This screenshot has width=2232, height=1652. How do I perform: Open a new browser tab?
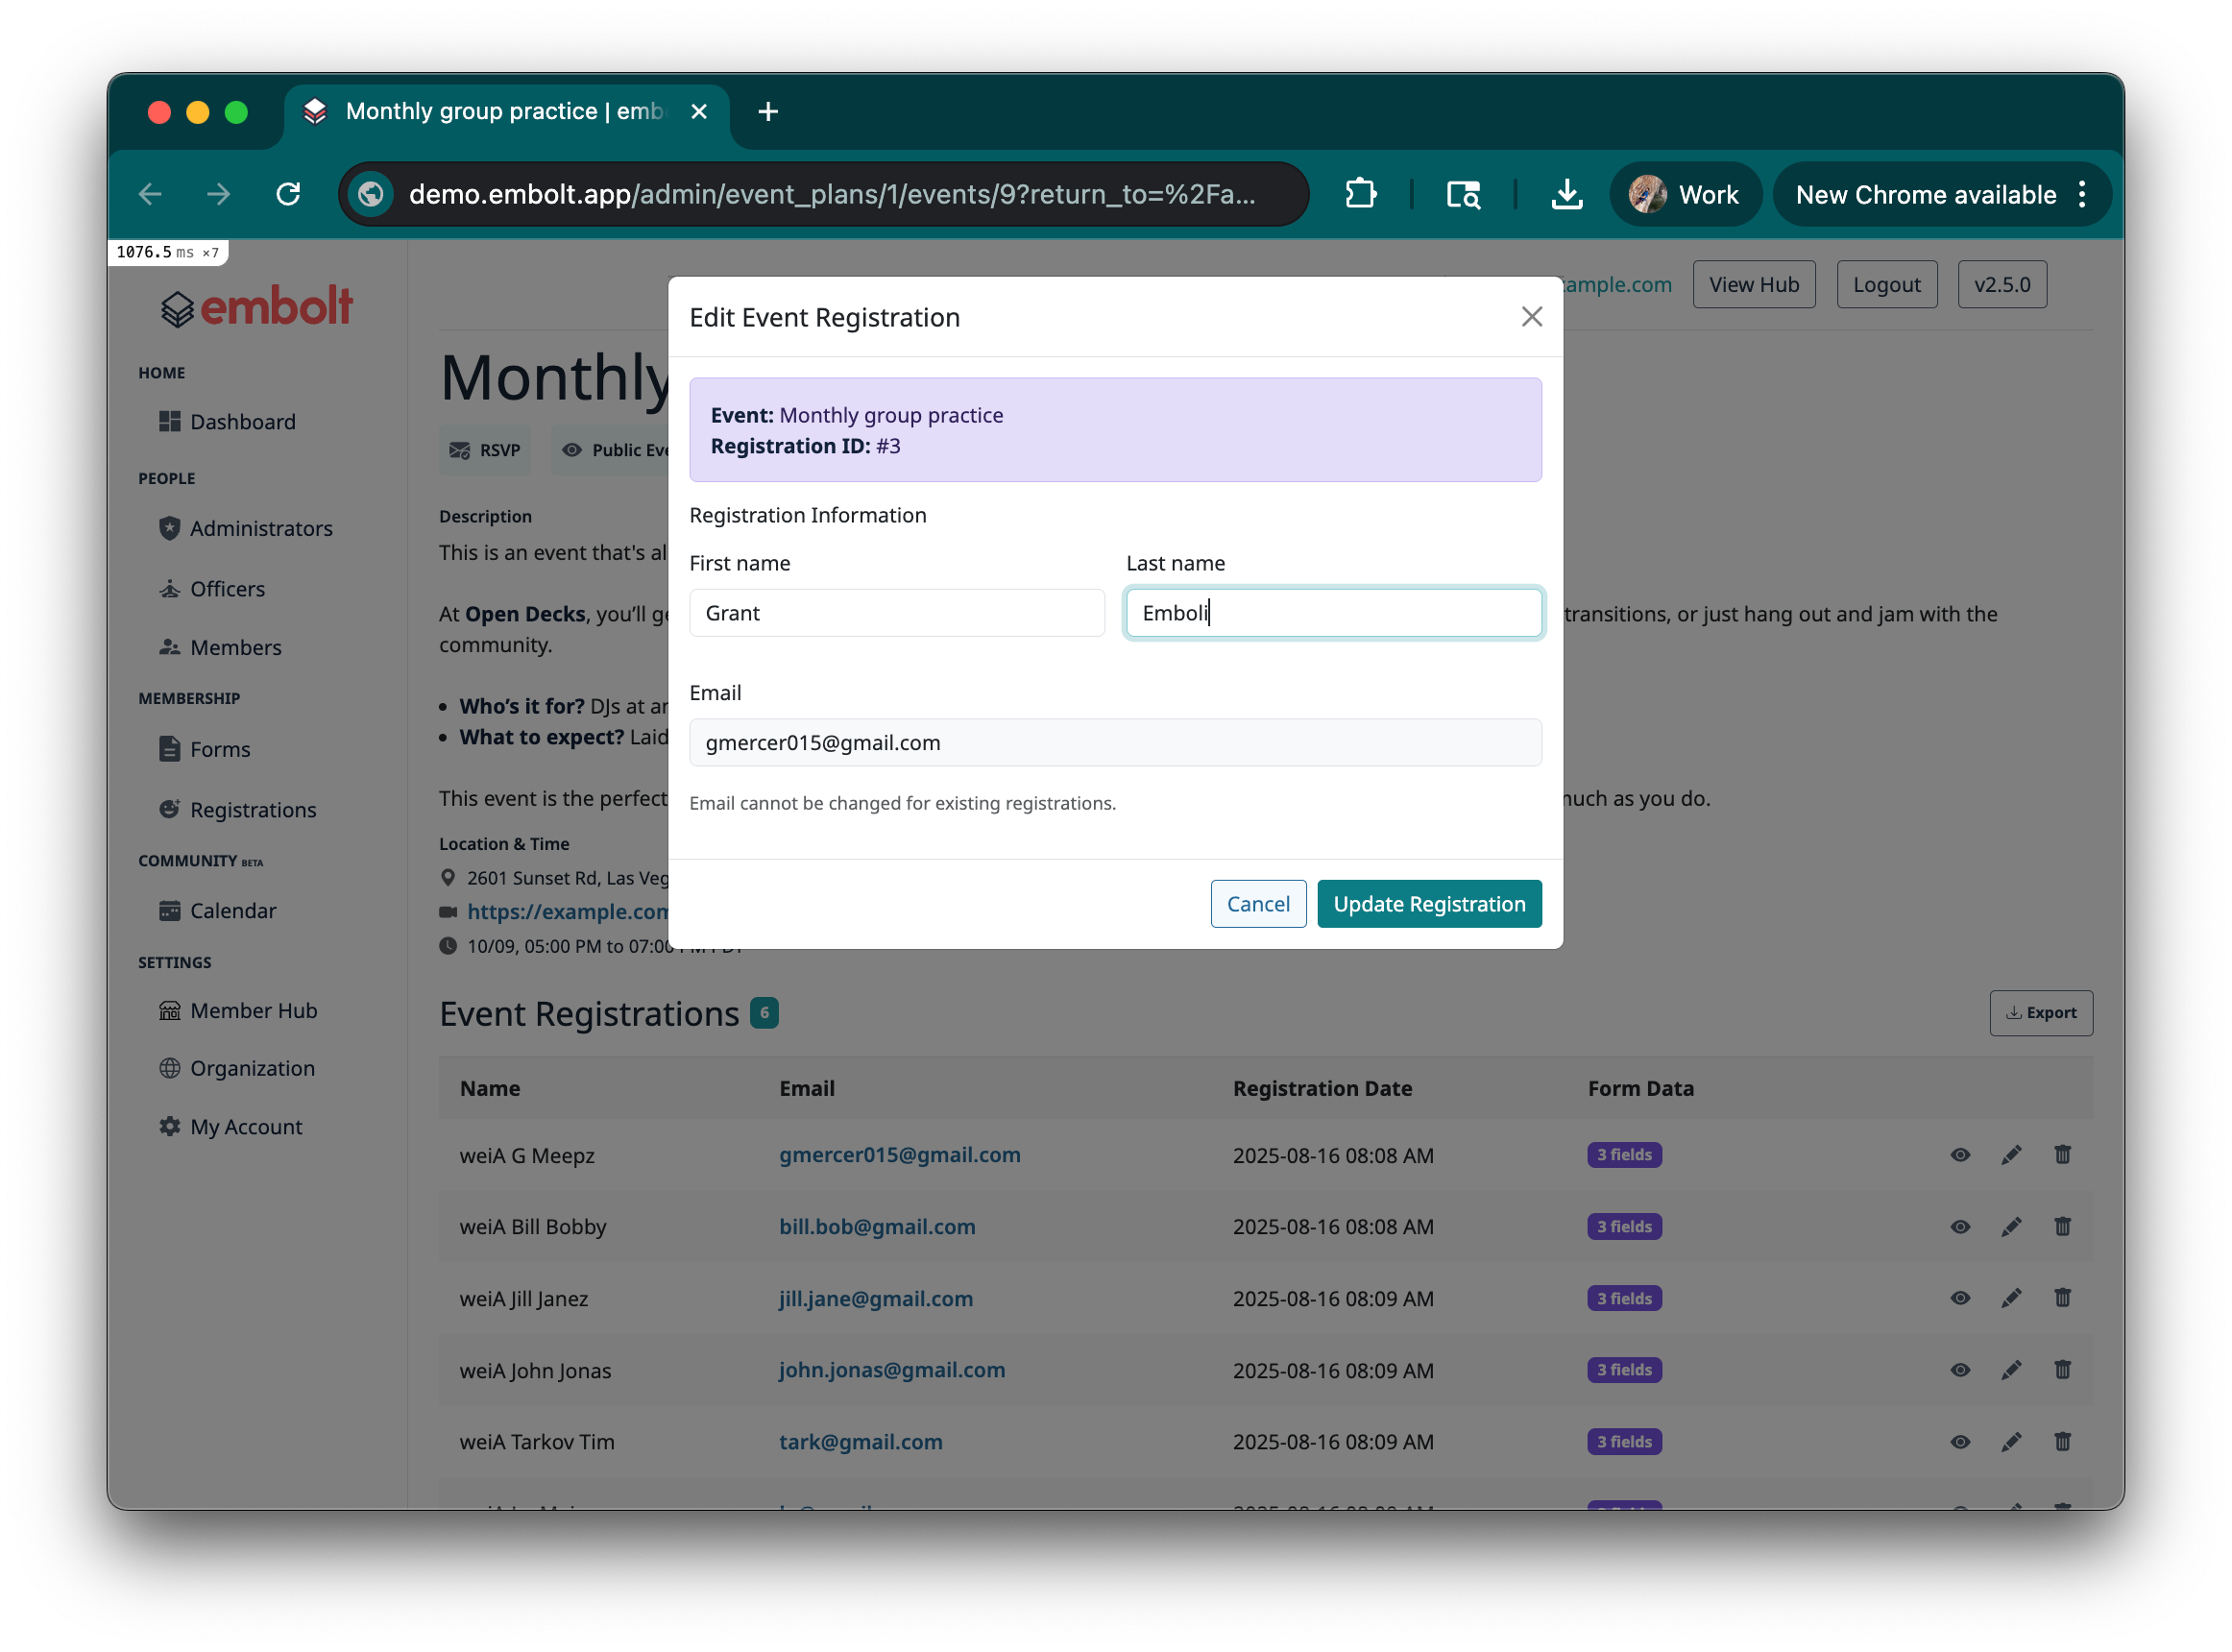click(767, 112)
